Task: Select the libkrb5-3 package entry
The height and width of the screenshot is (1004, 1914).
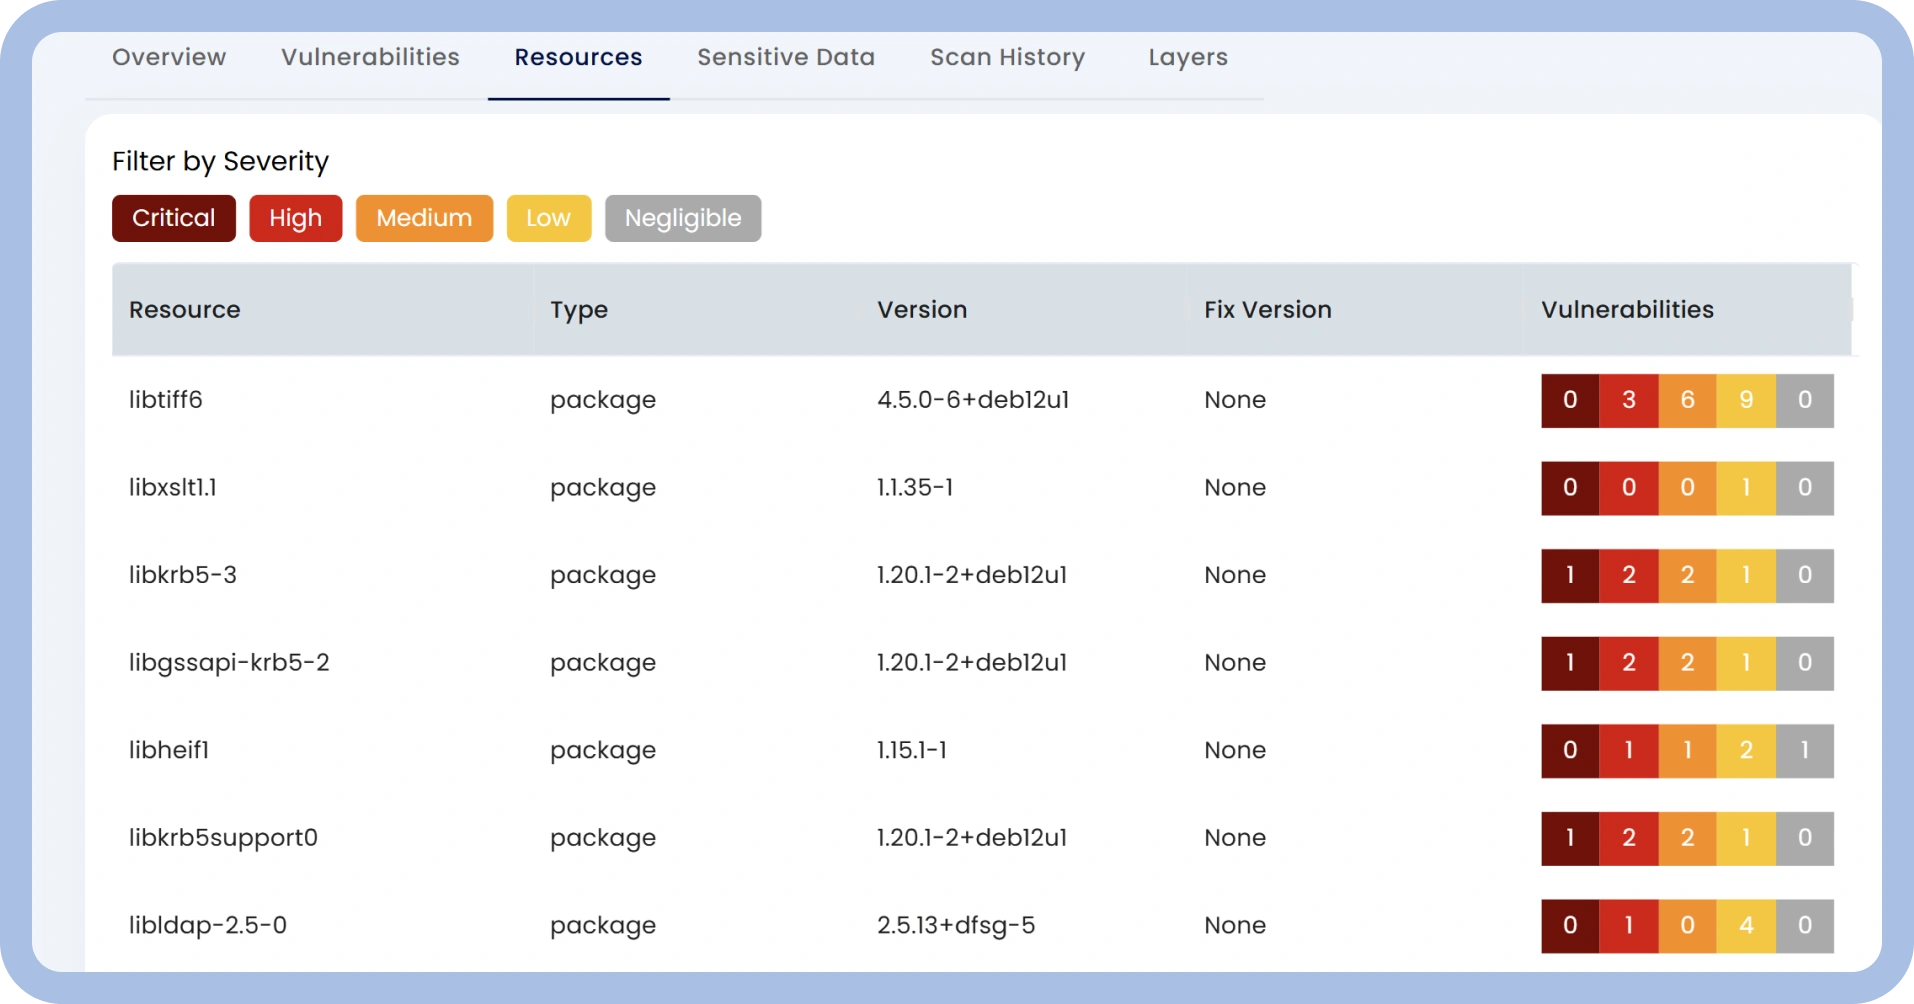Action: point(184,575)
